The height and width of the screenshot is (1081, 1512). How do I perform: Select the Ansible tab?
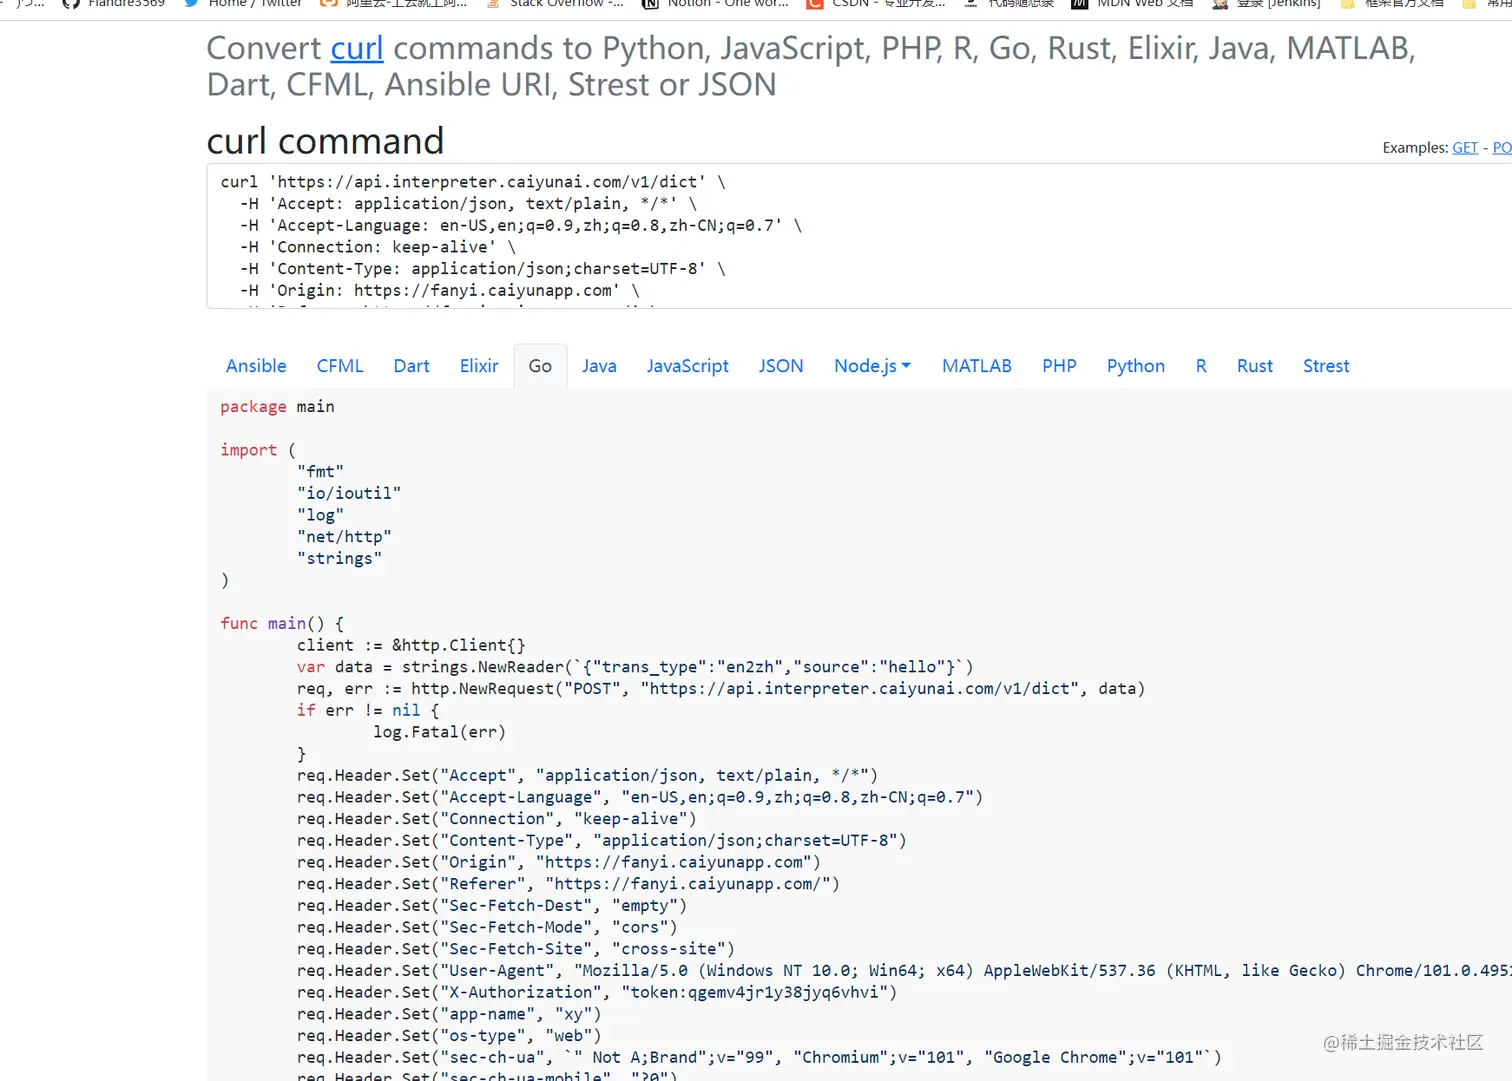256,366
